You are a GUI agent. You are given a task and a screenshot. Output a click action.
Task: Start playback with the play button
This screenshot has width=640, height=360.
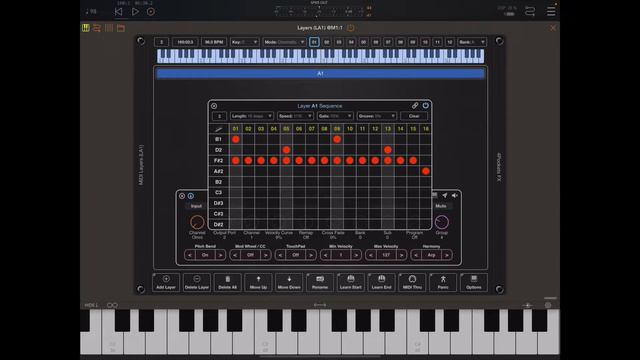tap(135, 12)
